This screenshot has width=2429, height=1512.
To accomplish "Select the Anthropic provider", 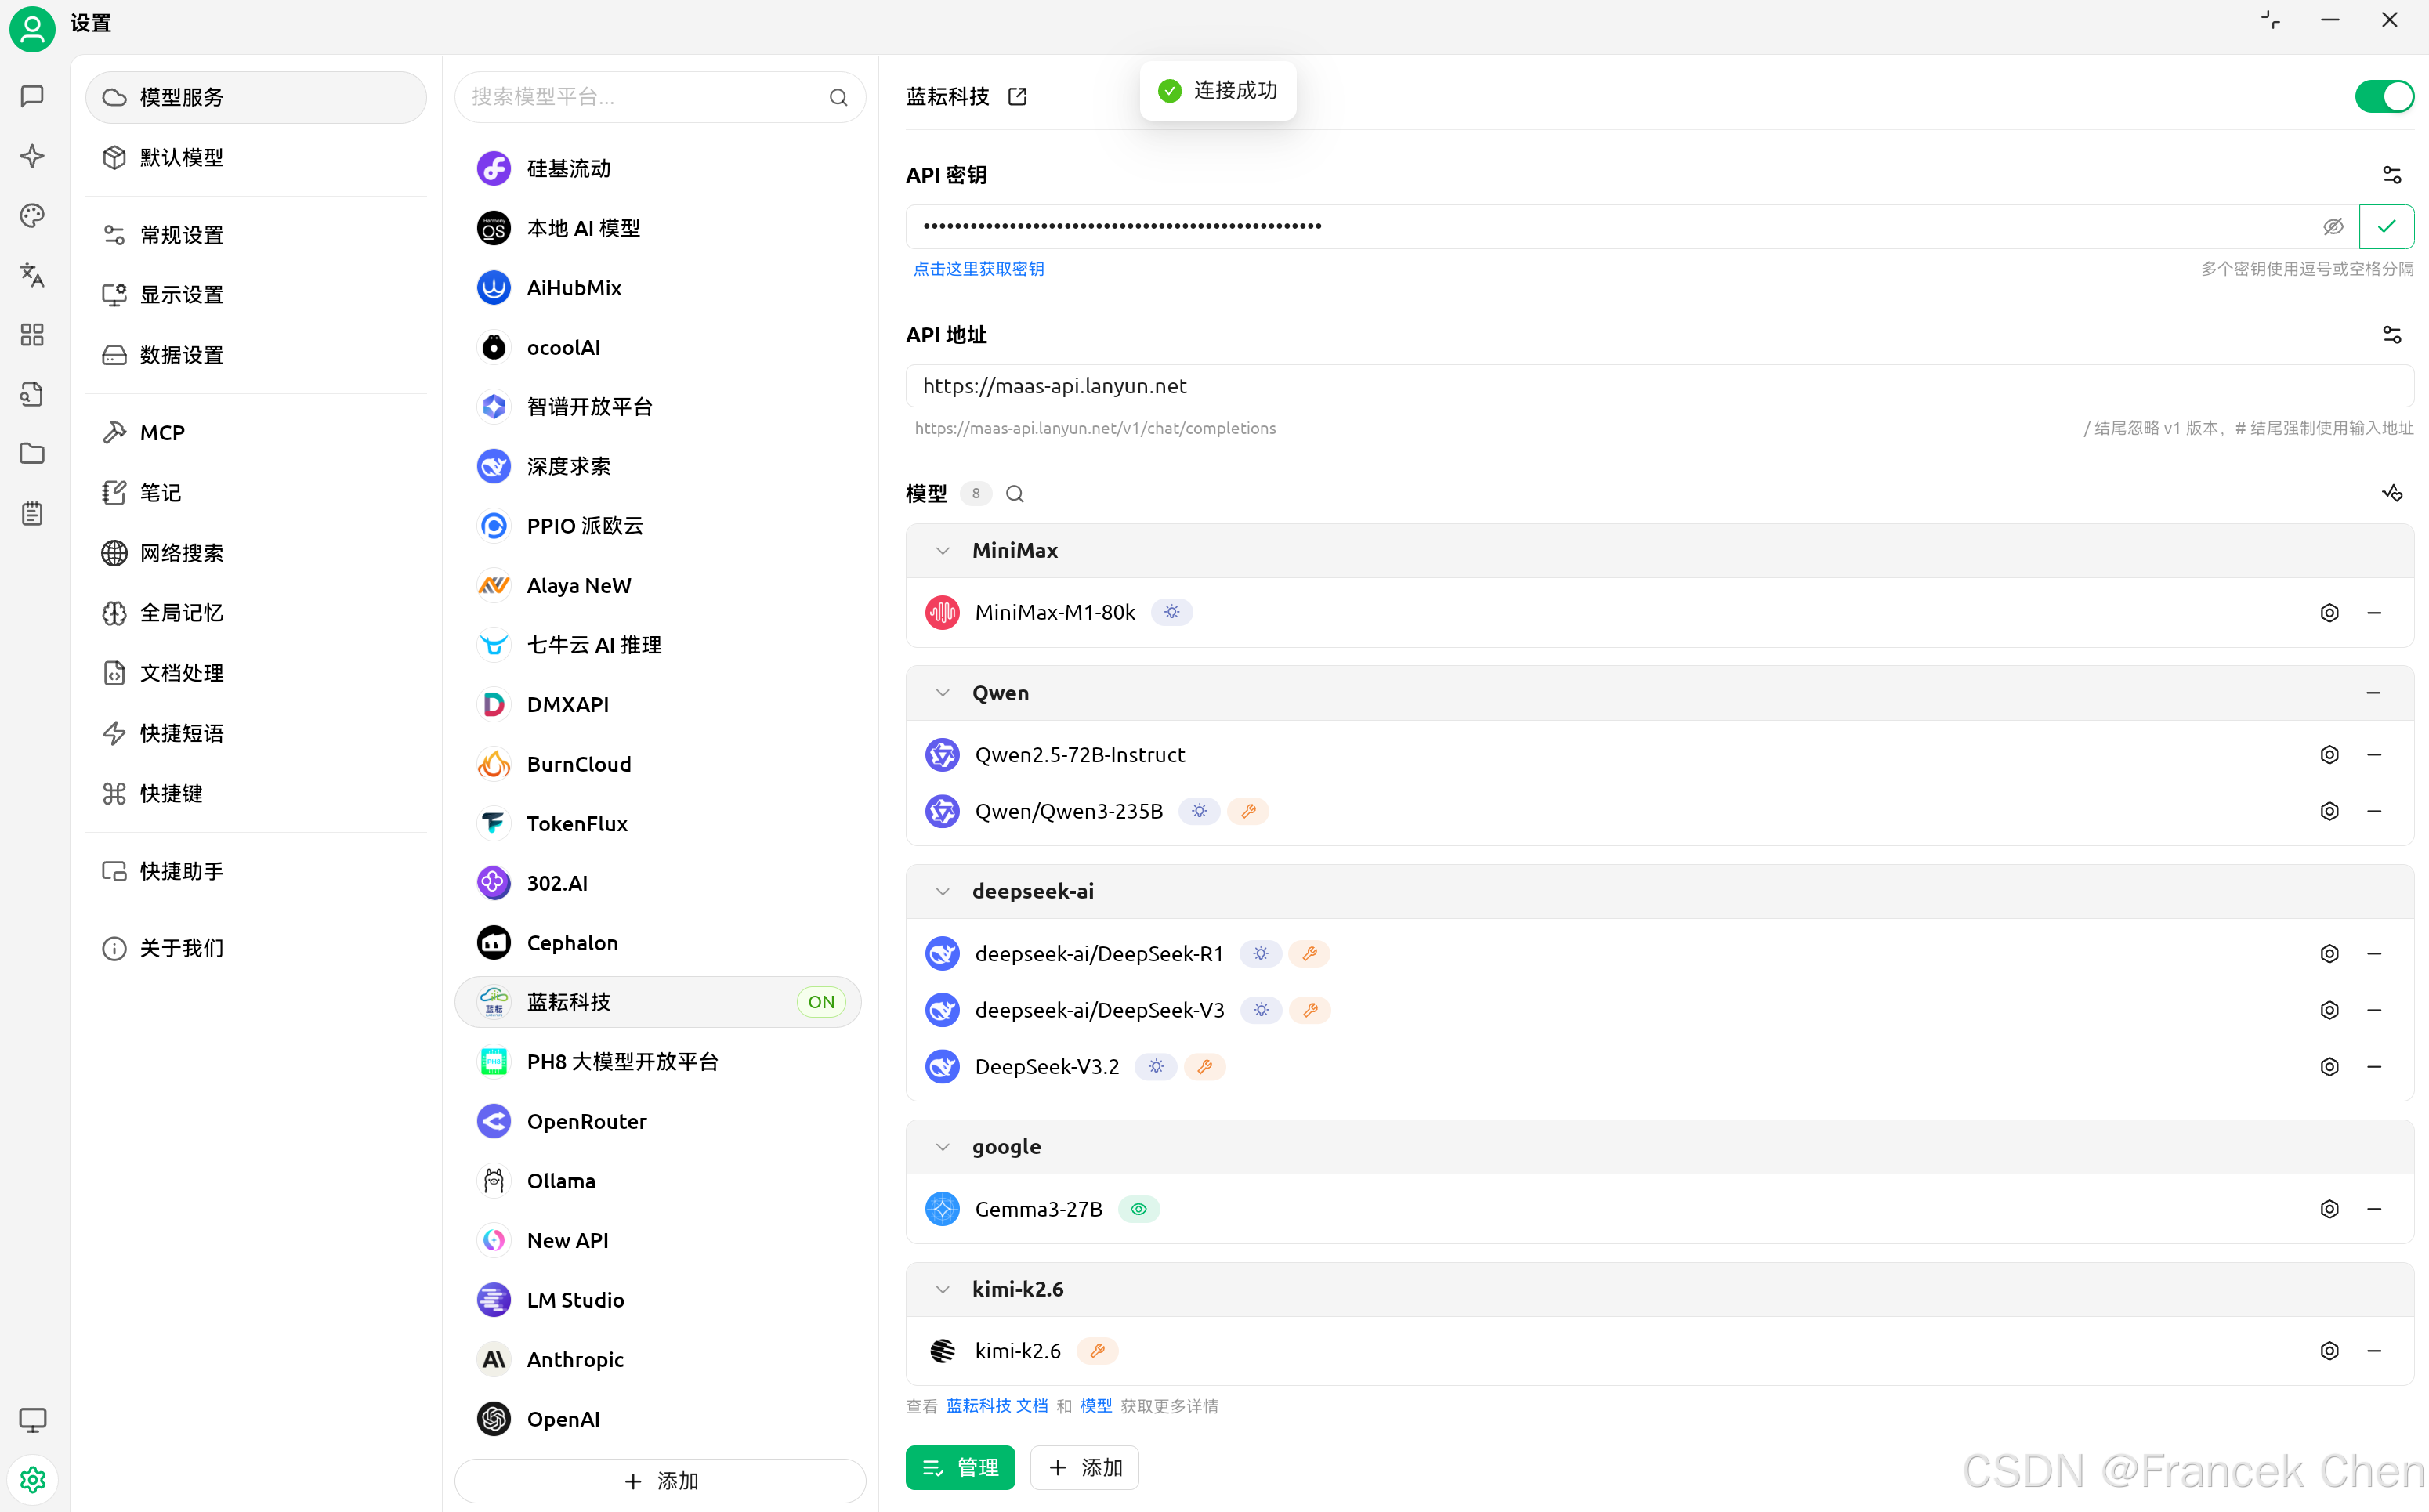I will (658, 1360).
